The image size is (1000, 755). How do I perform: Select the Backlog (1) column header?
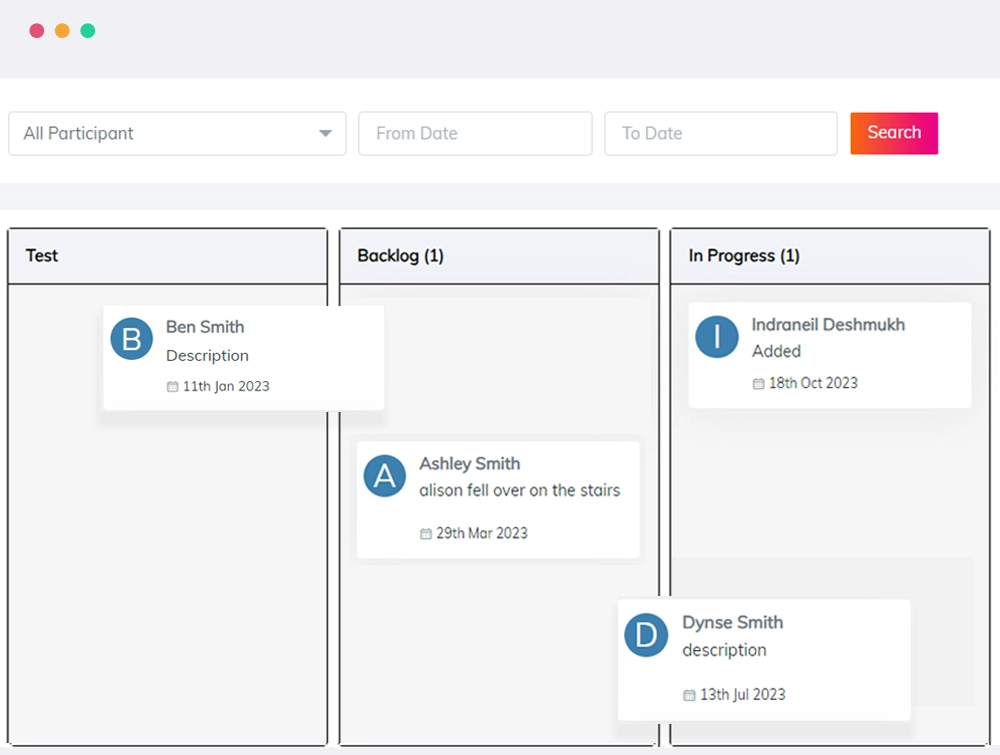[399, 255]
